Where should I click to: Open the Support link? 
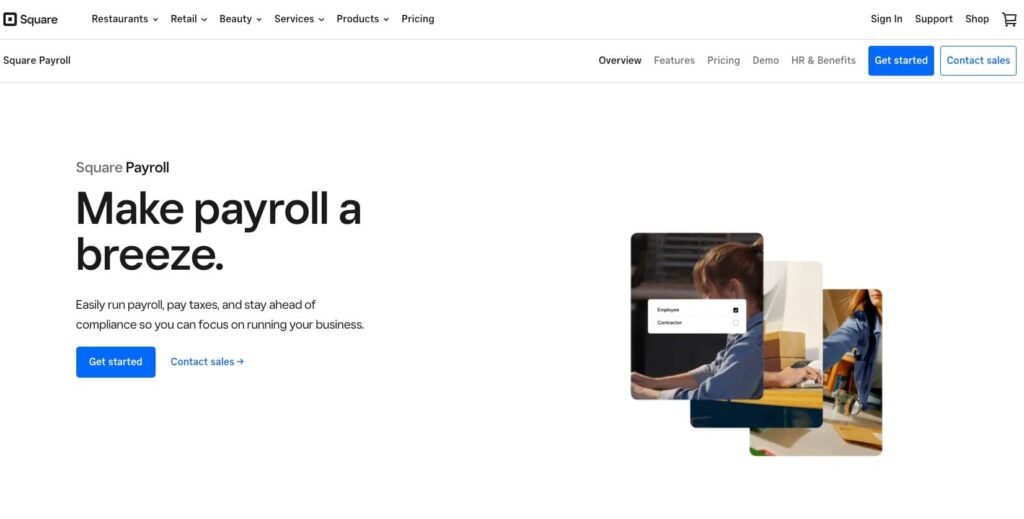933,19
